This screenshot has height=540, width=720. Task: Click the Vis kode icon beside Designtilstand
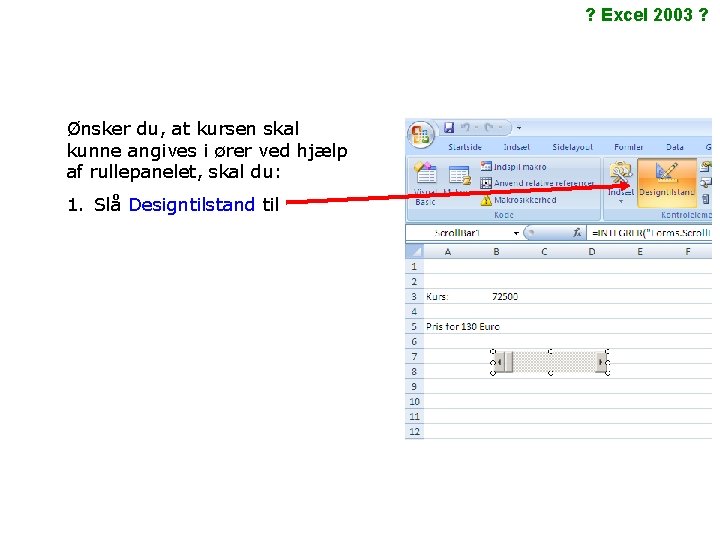click(x=705, y=183)
